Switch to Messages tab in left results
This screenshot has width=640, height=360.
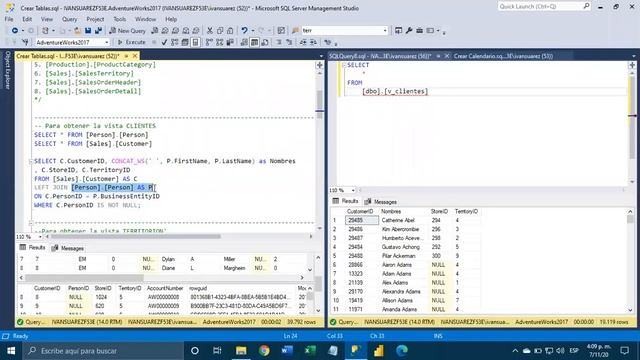point(68,248)
